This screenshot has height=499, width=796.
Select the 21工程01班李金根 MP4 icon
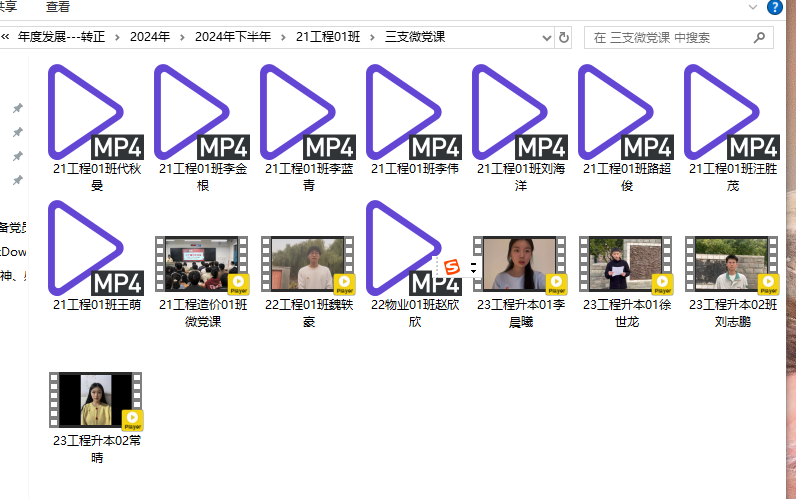click(x=203, y=112)
